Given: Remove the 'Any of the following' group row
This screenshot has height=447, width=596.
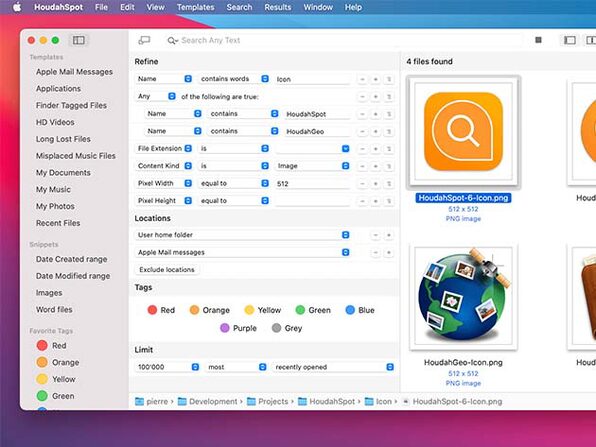Looking at the screenshot, I should click(362, 97).
